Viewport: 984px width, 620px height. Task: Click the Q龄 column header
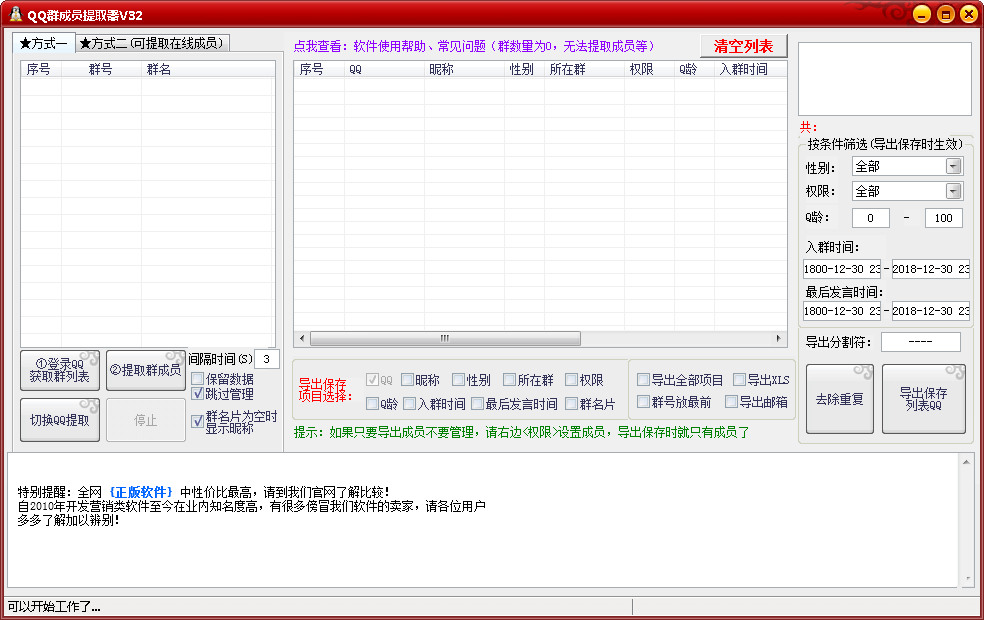point(694,69)
